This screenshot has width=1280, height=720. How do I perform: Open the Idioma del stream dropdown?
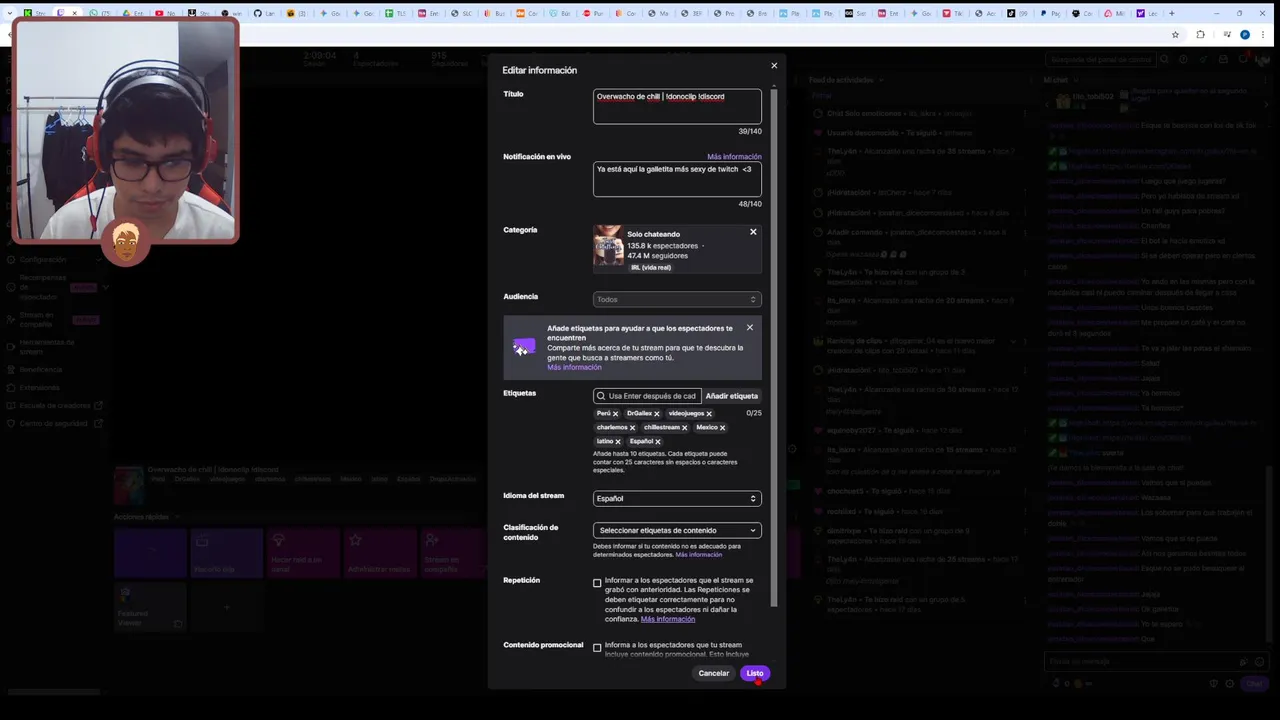(677, 498)
